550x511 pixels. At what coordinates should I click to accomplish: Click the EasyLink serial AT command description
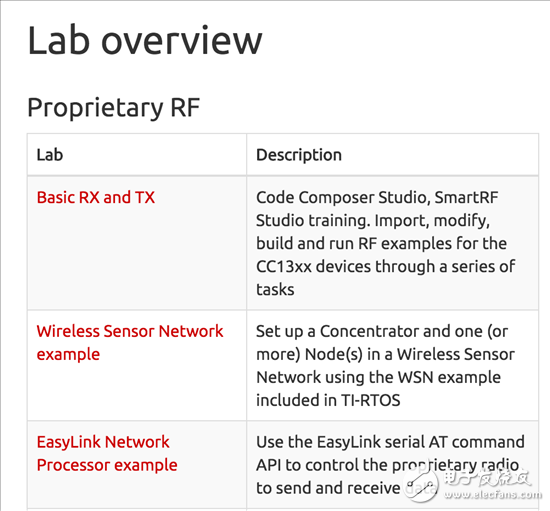pyautogui.click(x=390, y=465)
